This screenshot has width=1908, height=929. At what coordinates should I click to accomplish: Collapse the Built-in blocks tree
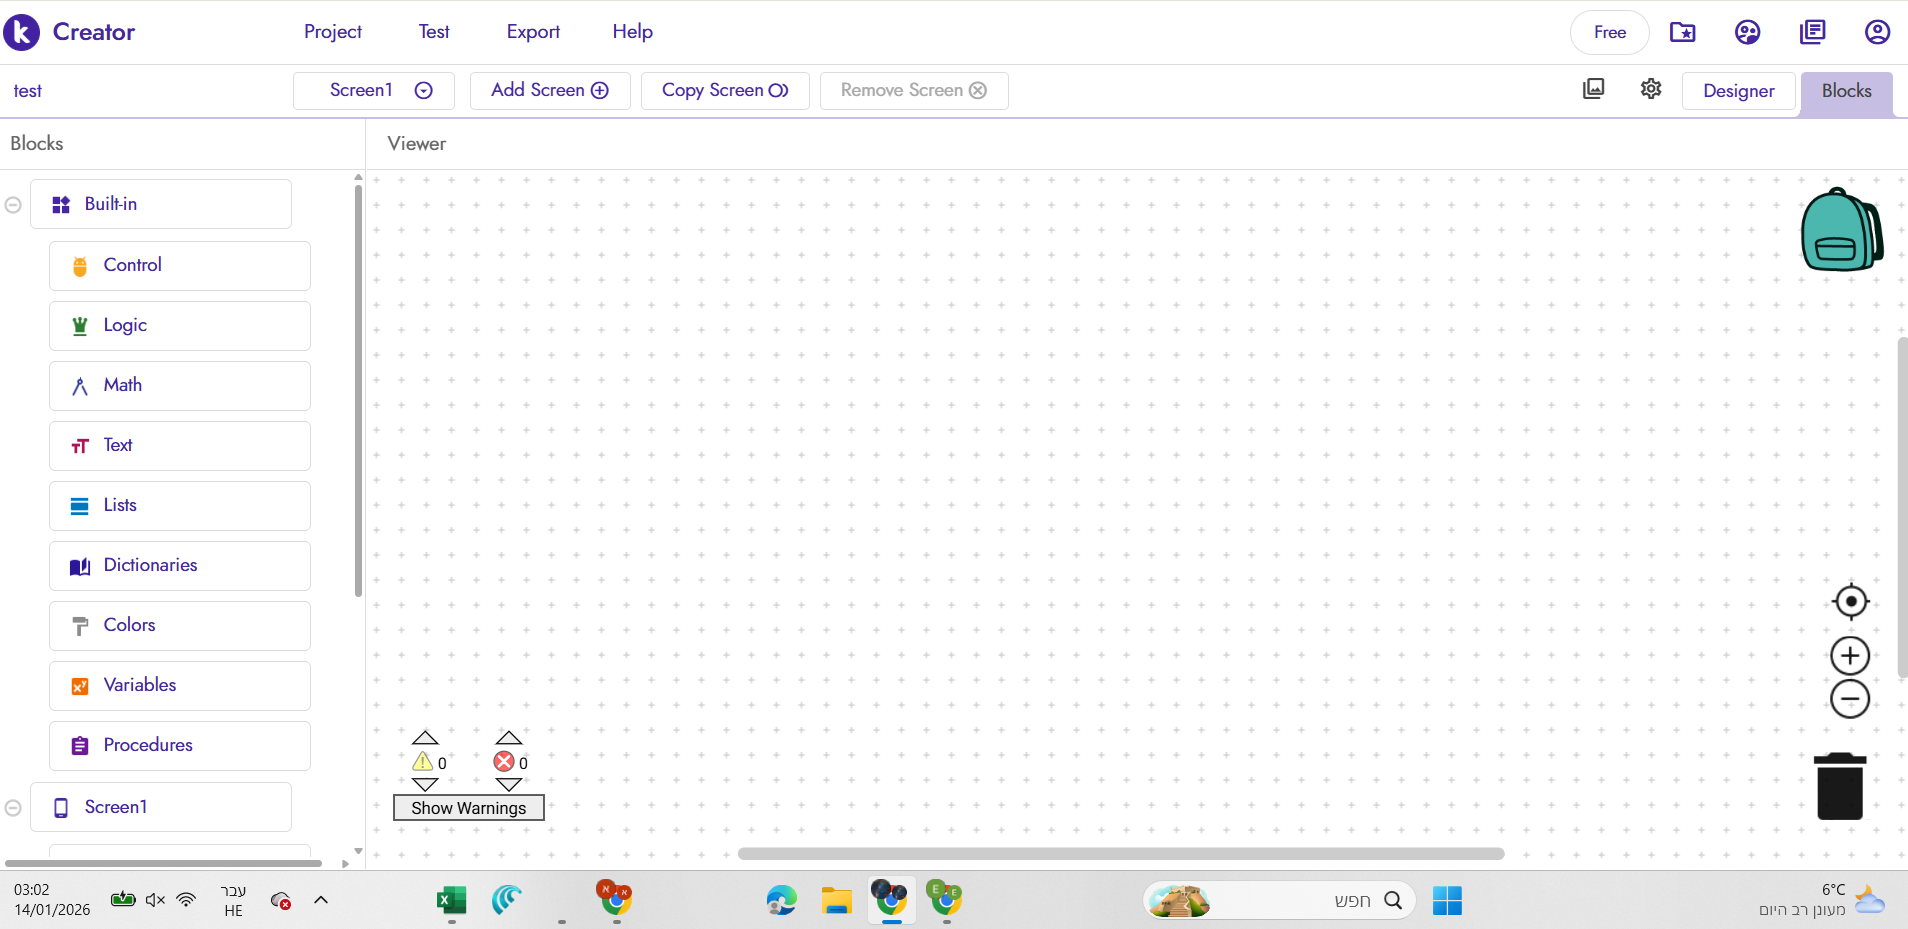13,205
